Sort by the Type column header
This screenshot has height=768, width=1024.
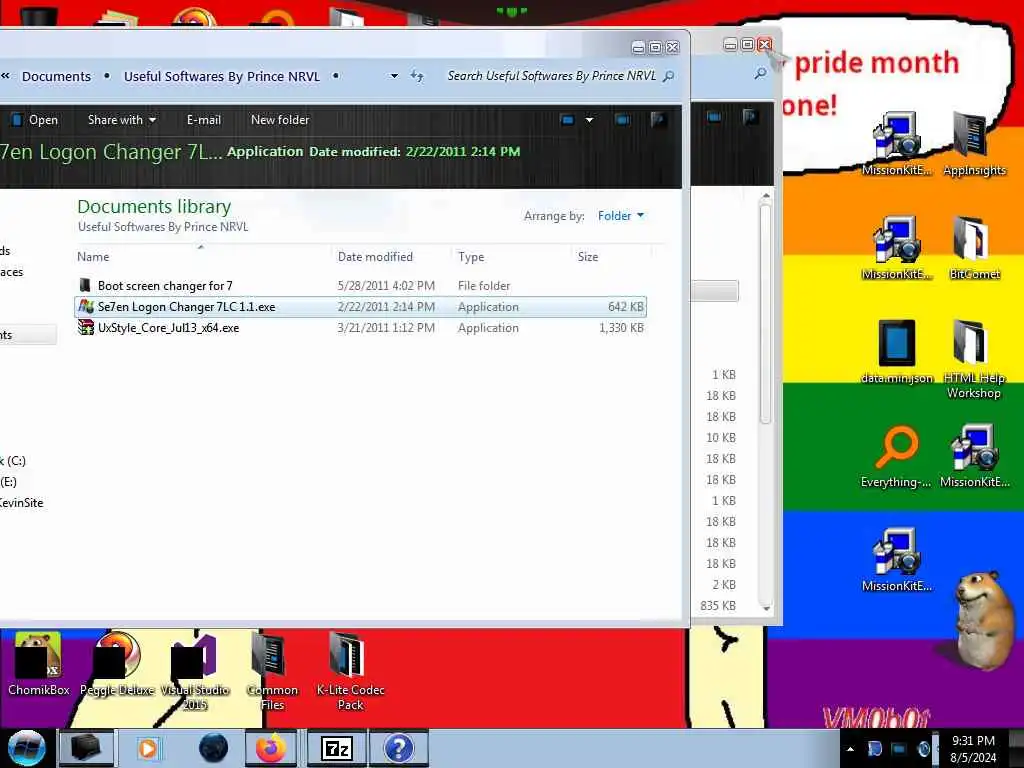[471, 257]
